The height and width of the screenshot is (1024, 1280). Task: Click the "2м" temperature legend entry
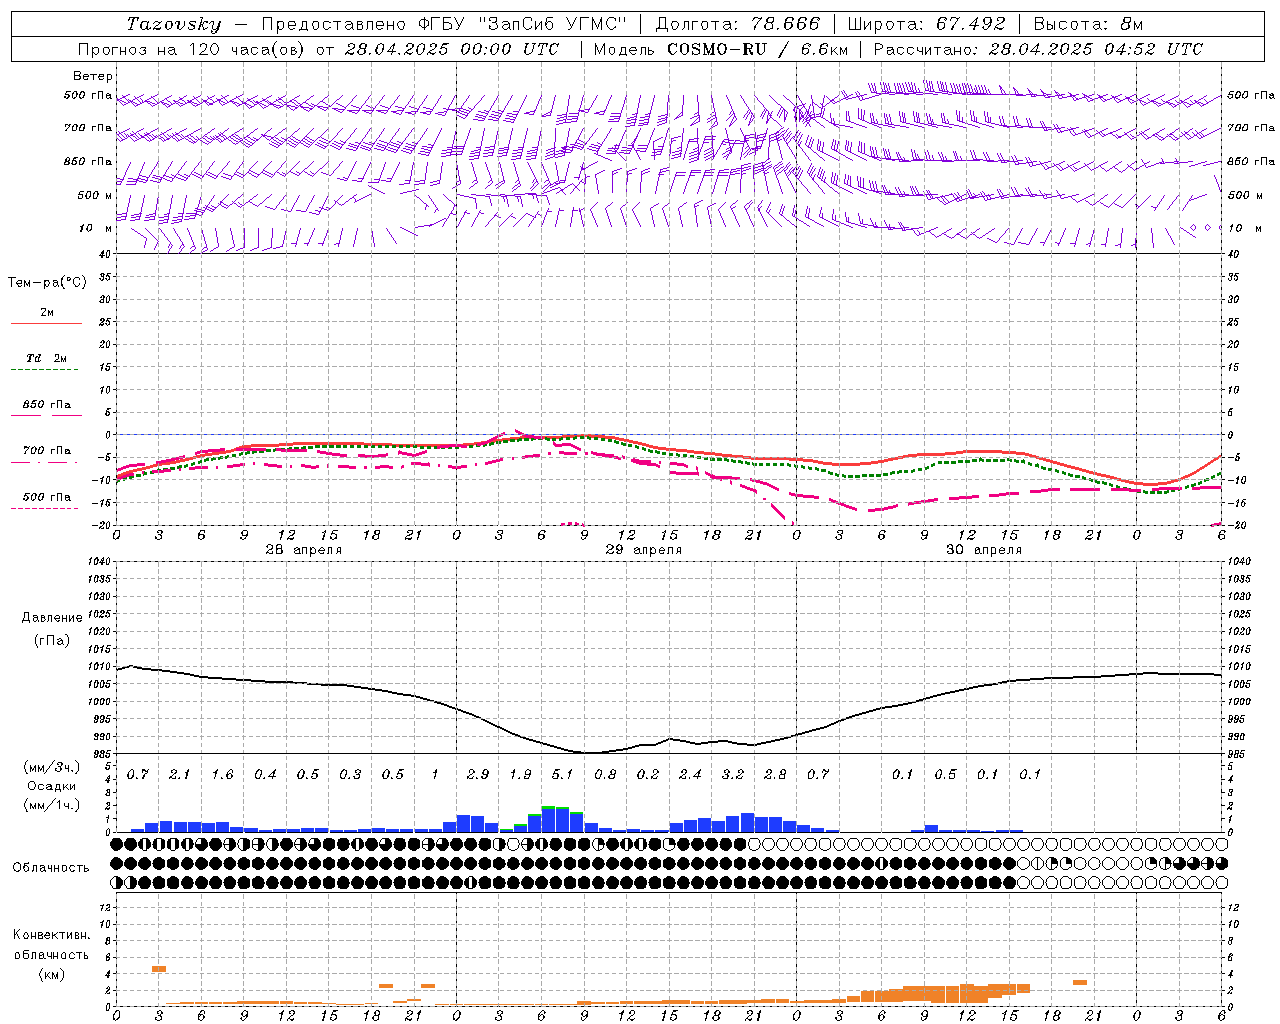point(47,312)
